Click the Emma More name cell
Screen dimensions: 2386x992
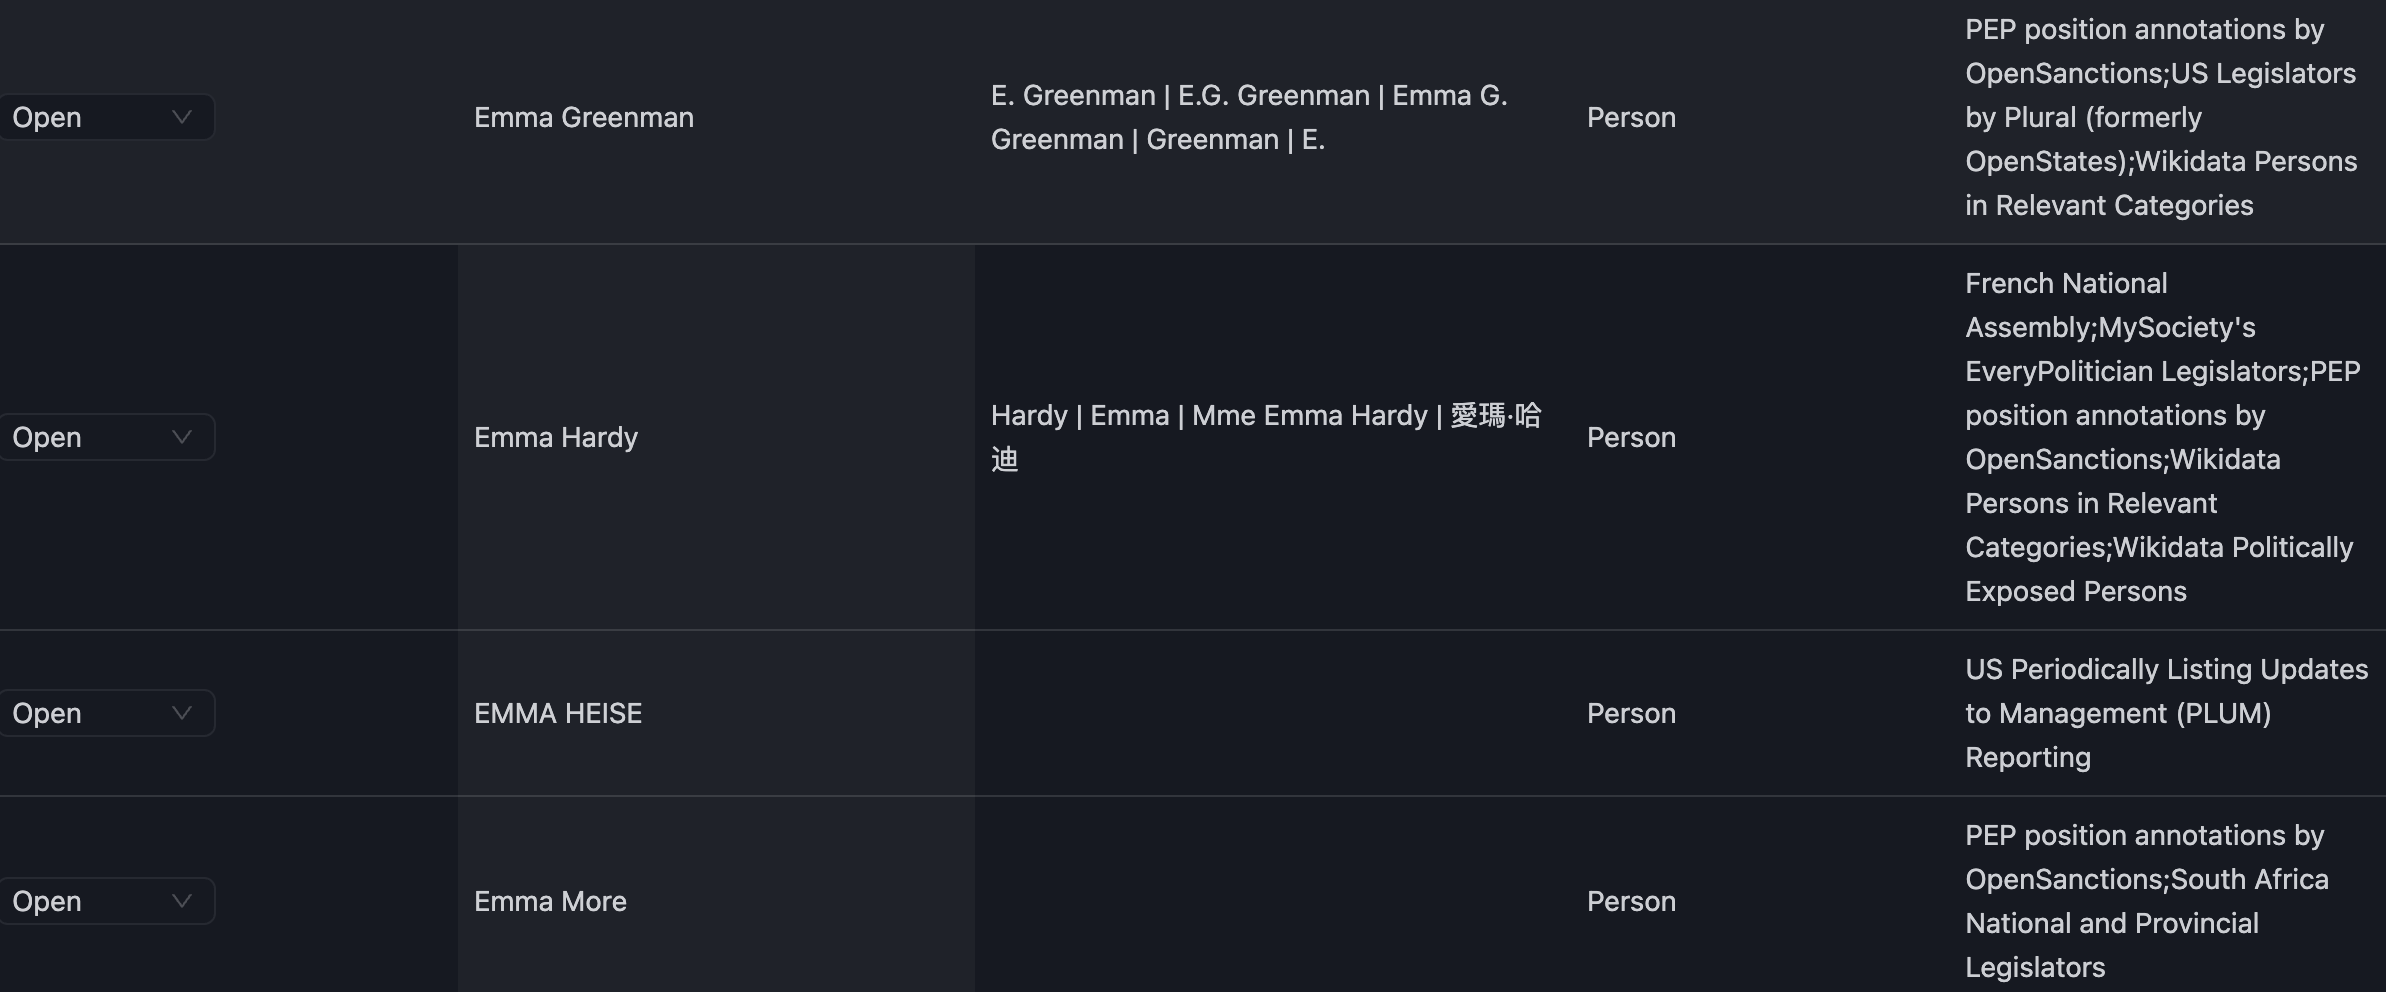coord(550,901)
